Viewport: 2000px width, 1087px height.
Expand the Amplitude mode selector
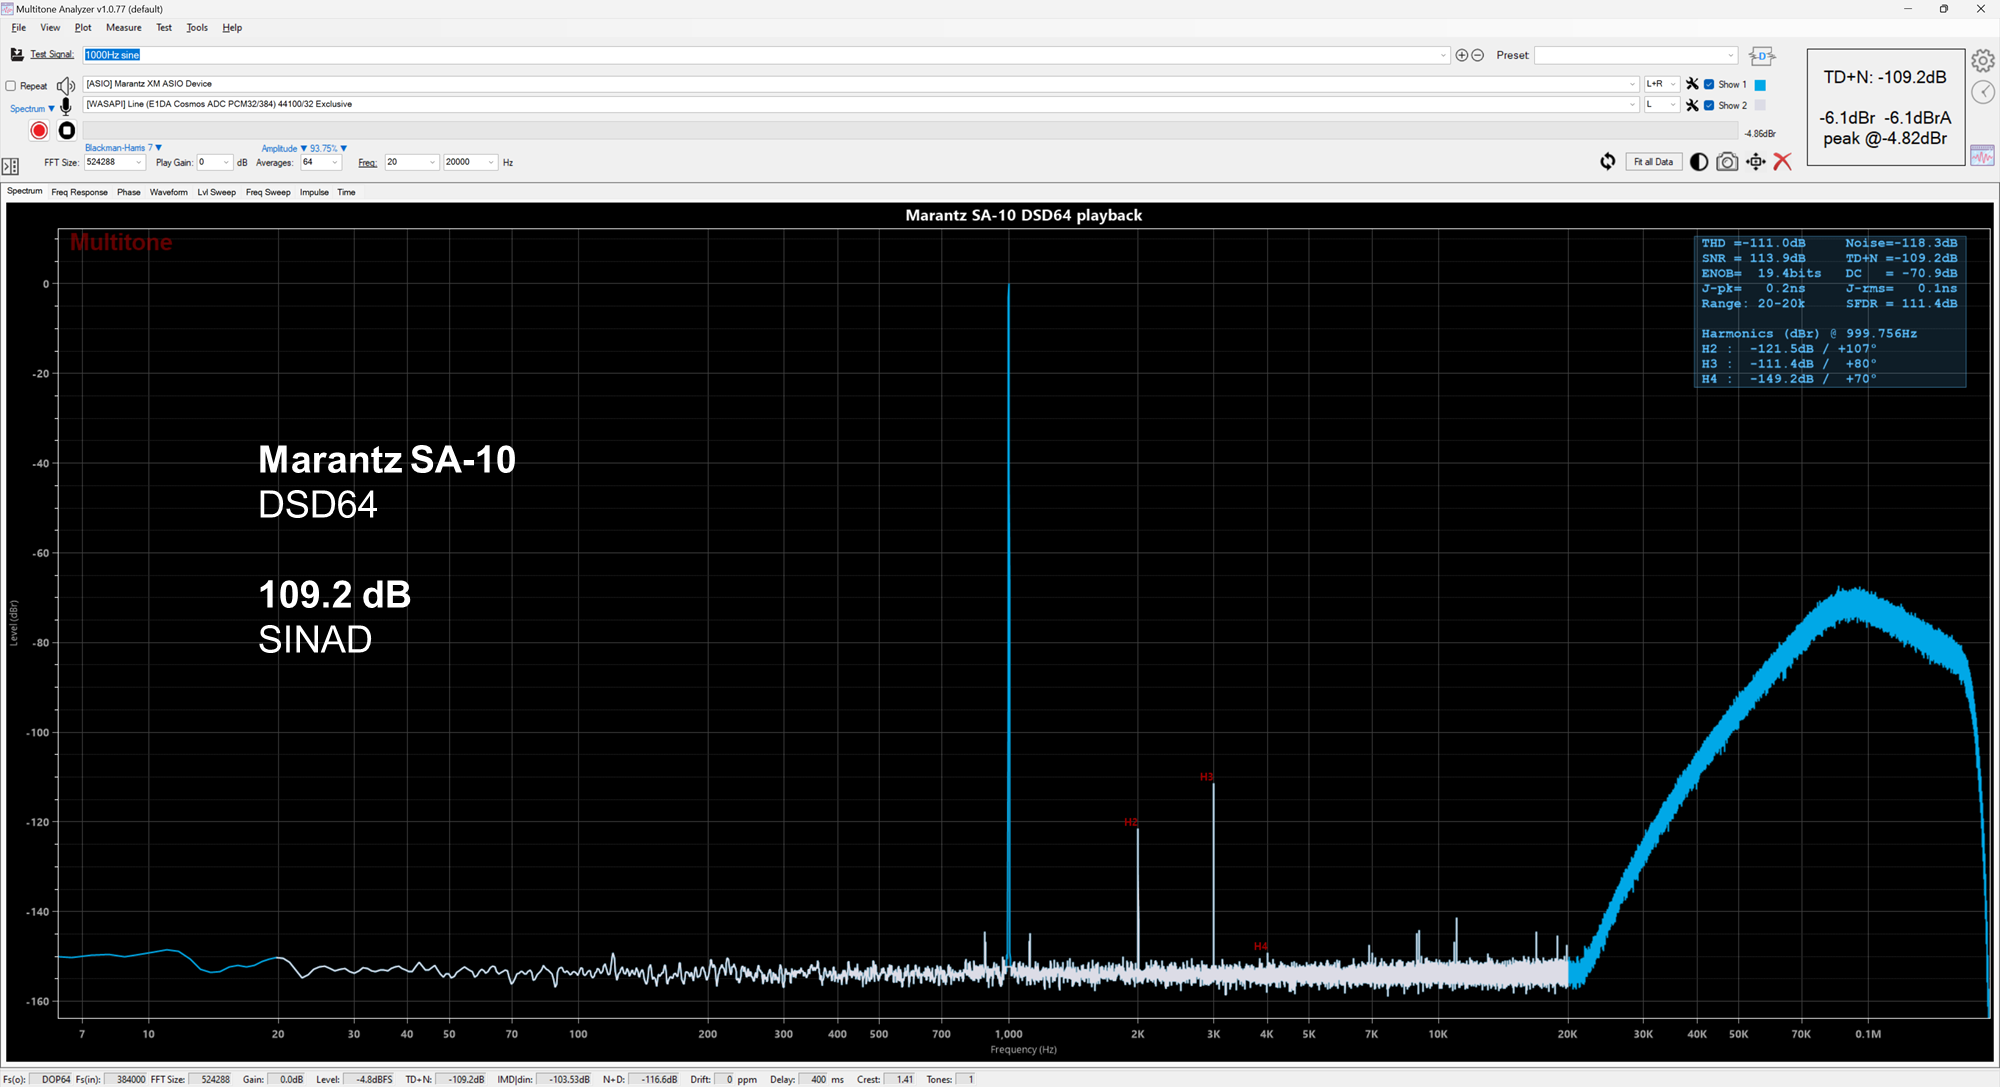284,148
